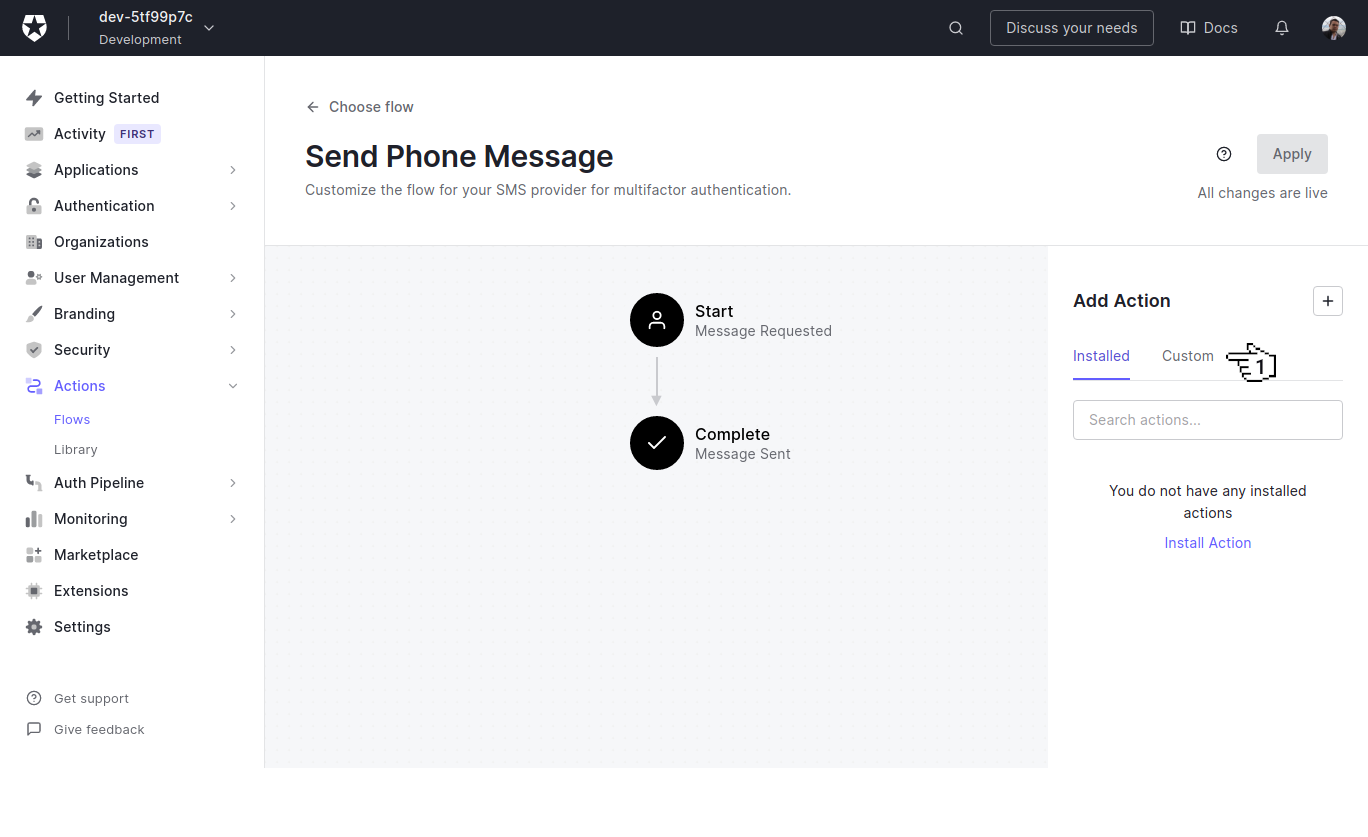Click the Get support help icon
1368x837 pixels.
pyautogui.click(x=34, y=698)
